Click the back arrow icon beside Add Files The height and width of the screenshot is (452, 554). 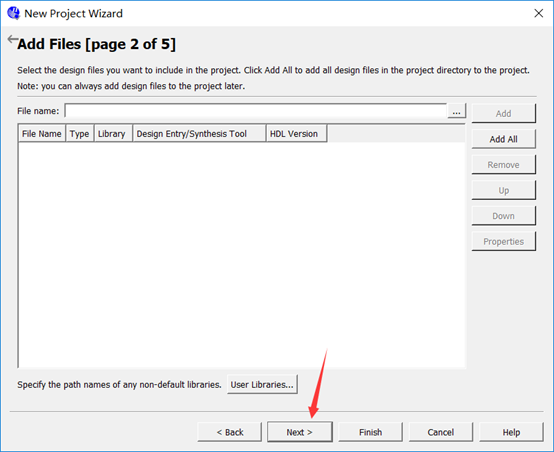click(x=12, y=39)
